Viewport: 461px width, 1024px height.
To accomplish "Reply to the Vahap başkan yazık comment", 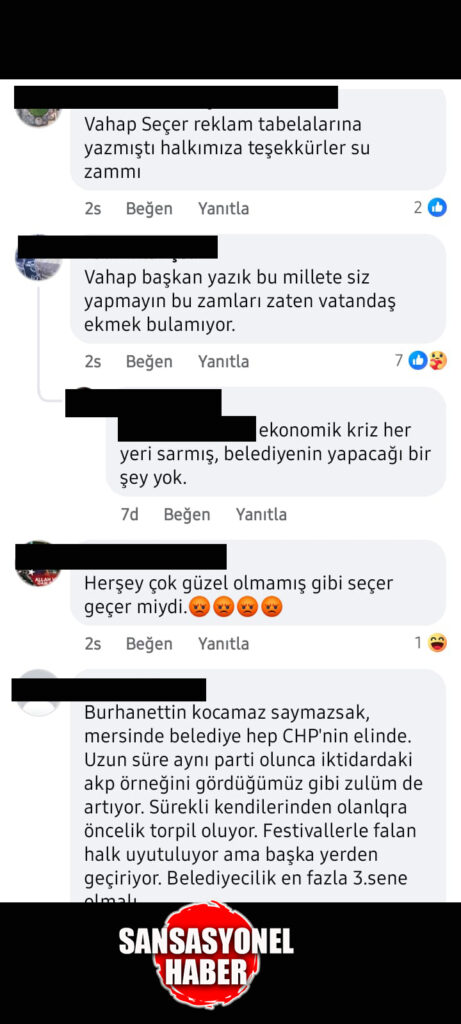I will pyautogui.click(x=223, y=361).
